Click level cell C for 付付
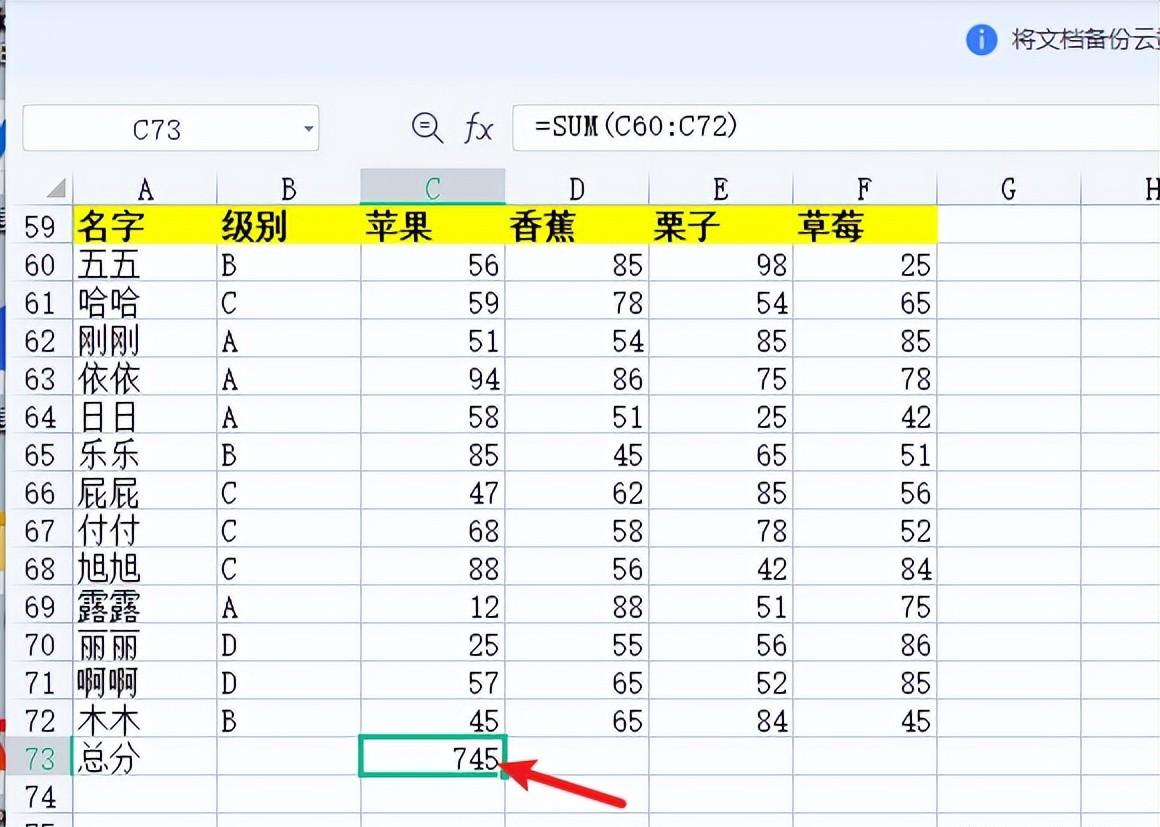1160x827 pixels. (x=289, y=530)
